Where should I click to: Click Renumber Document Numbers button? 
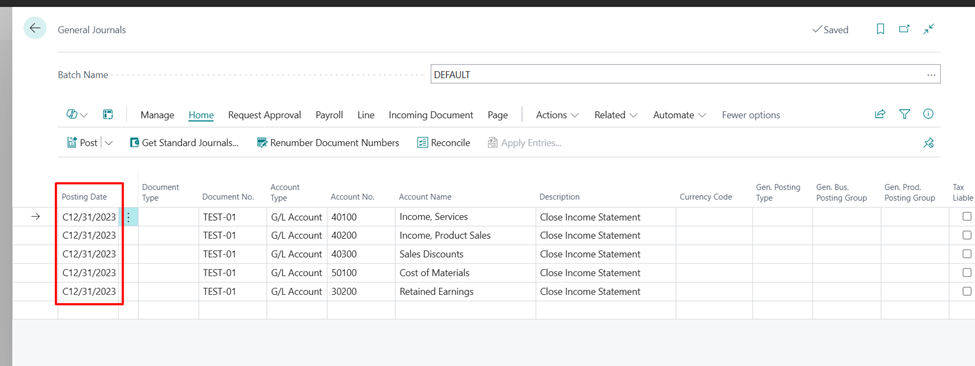coord(328,143)
